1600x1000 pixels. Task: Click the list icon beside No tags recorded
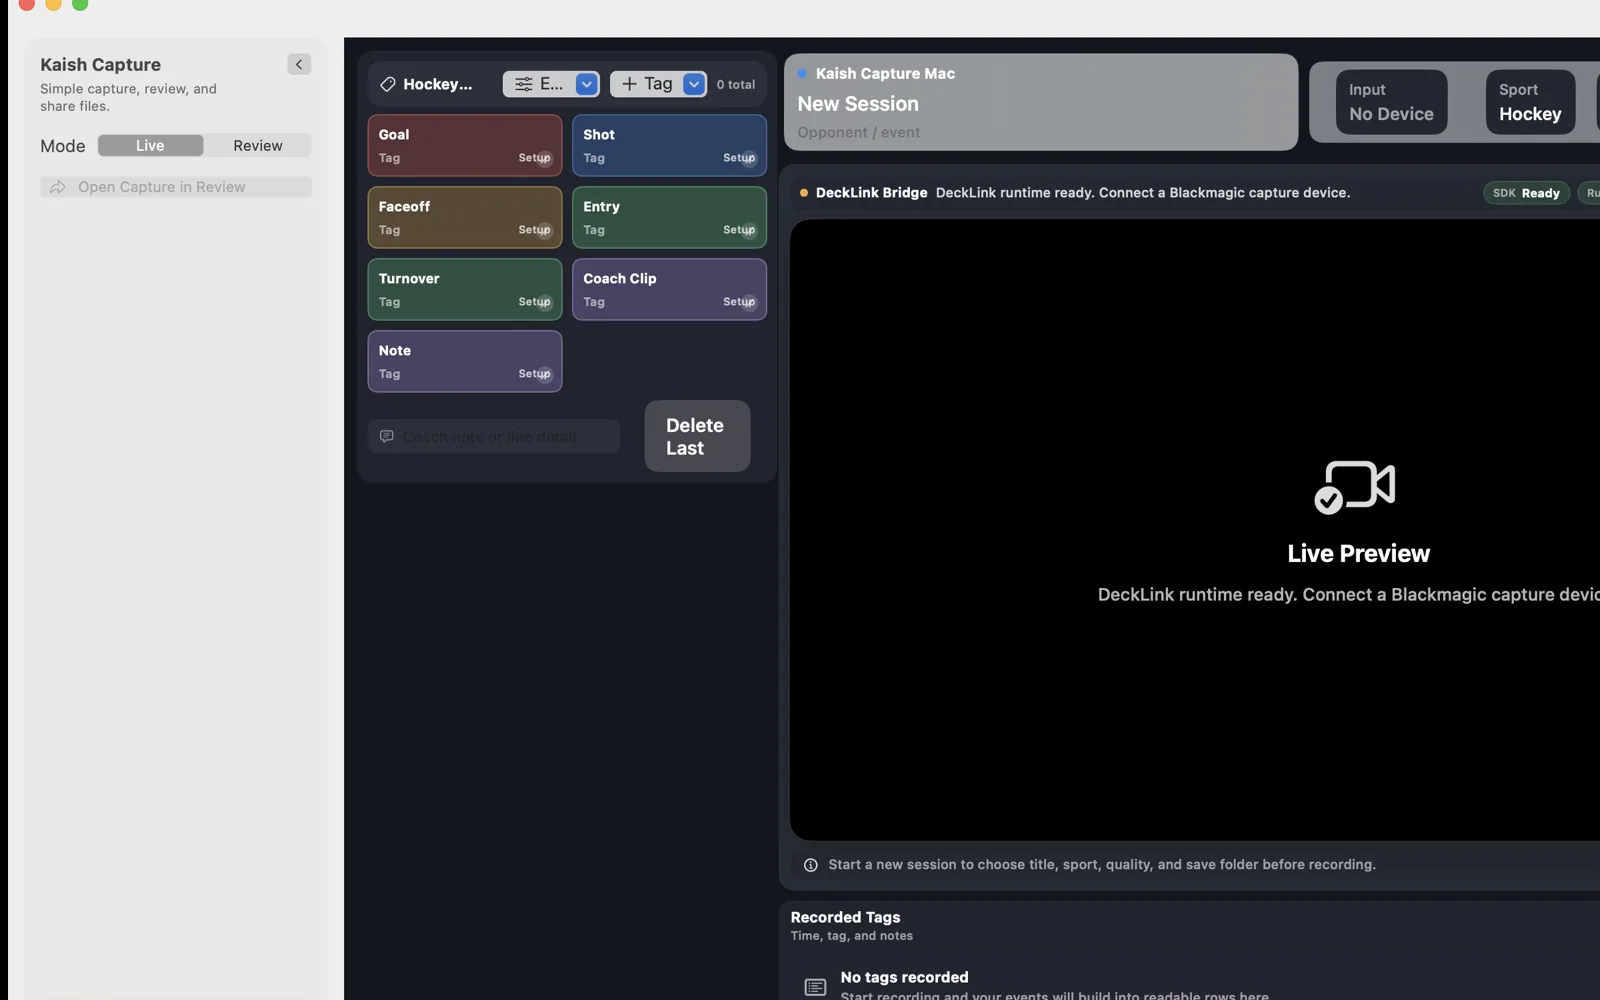click(816, 987)
